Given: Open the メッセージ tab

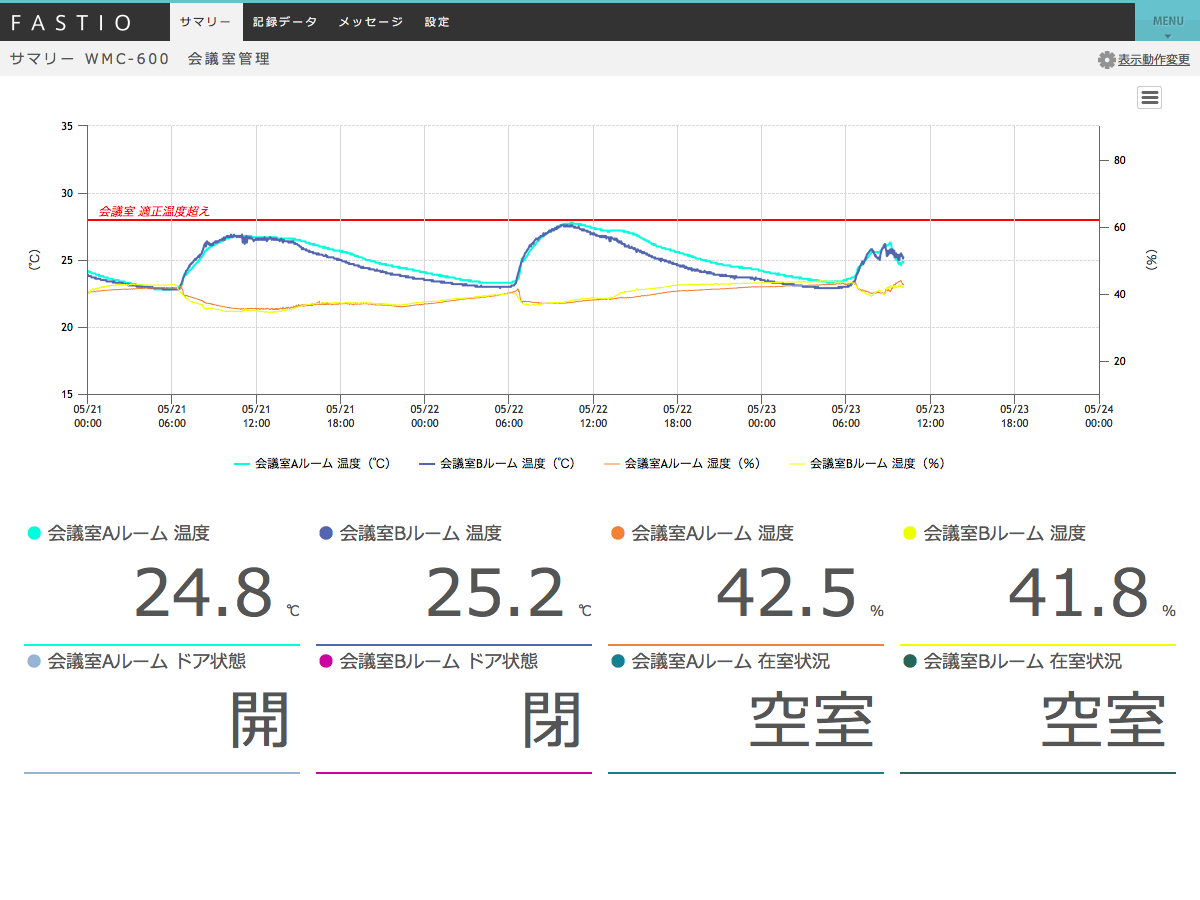Looking at the screenshot, I should 371,22.
